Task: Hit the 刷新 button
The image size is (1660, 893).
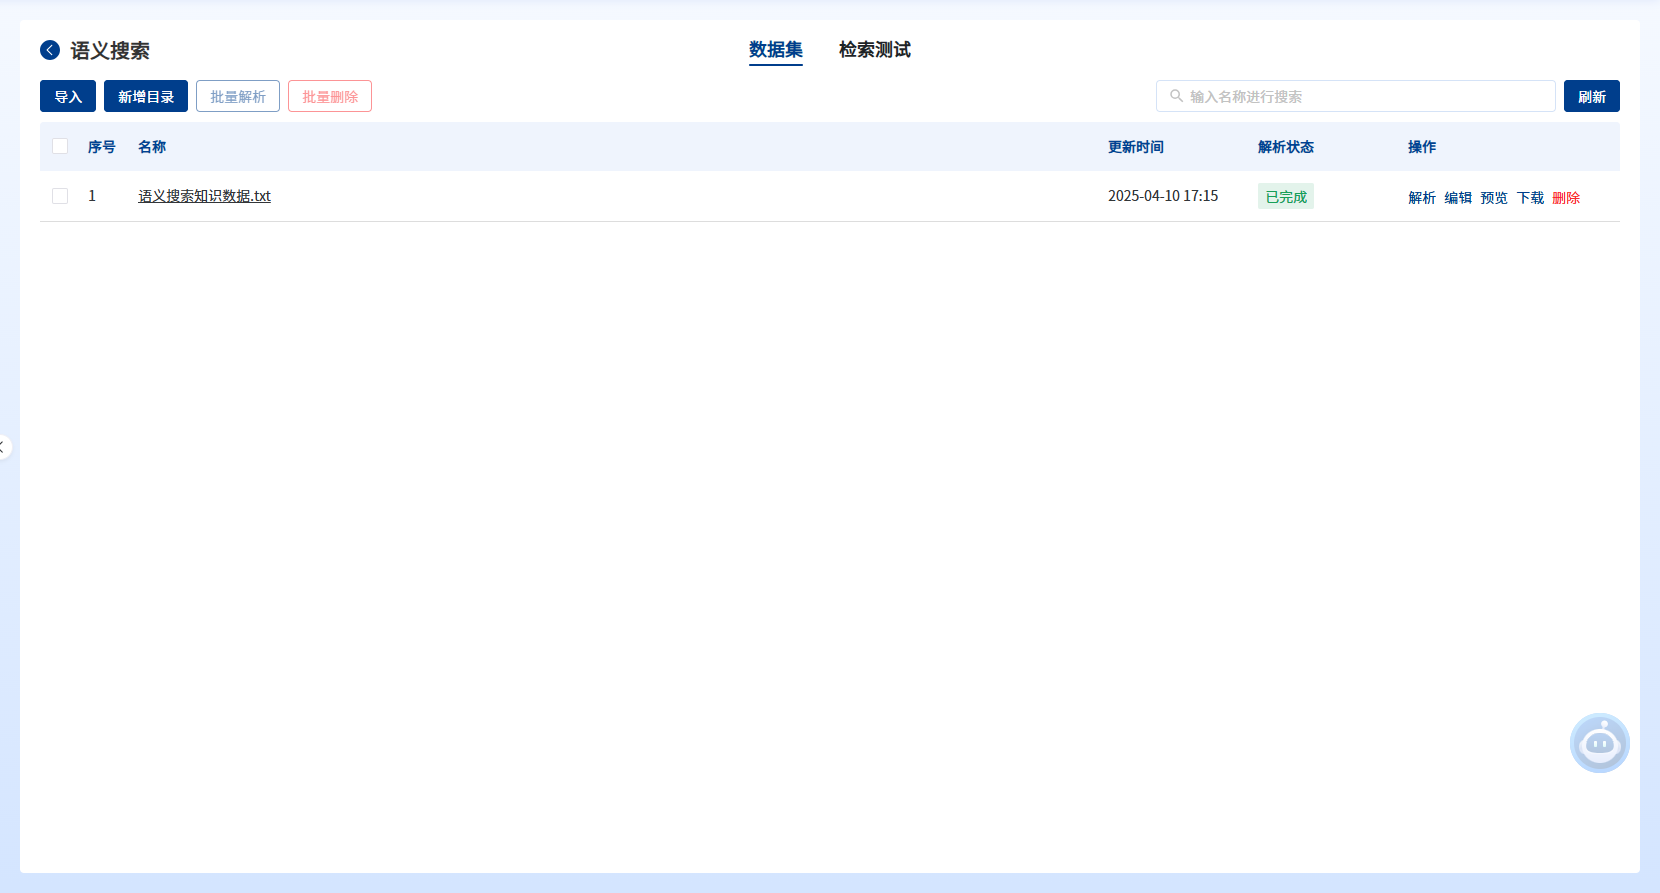Action: pyautogui.click(x=1591, y=96)
